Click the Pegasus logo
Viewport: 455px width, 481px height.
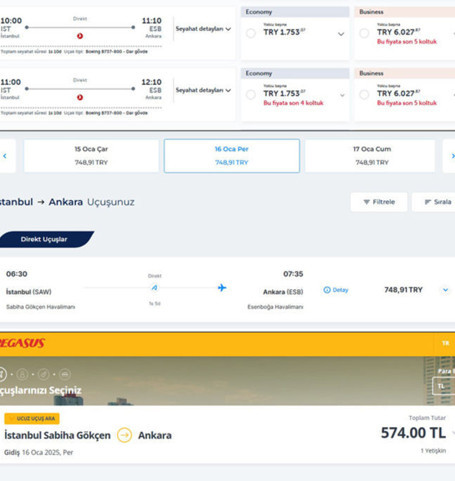coord(22,343)
